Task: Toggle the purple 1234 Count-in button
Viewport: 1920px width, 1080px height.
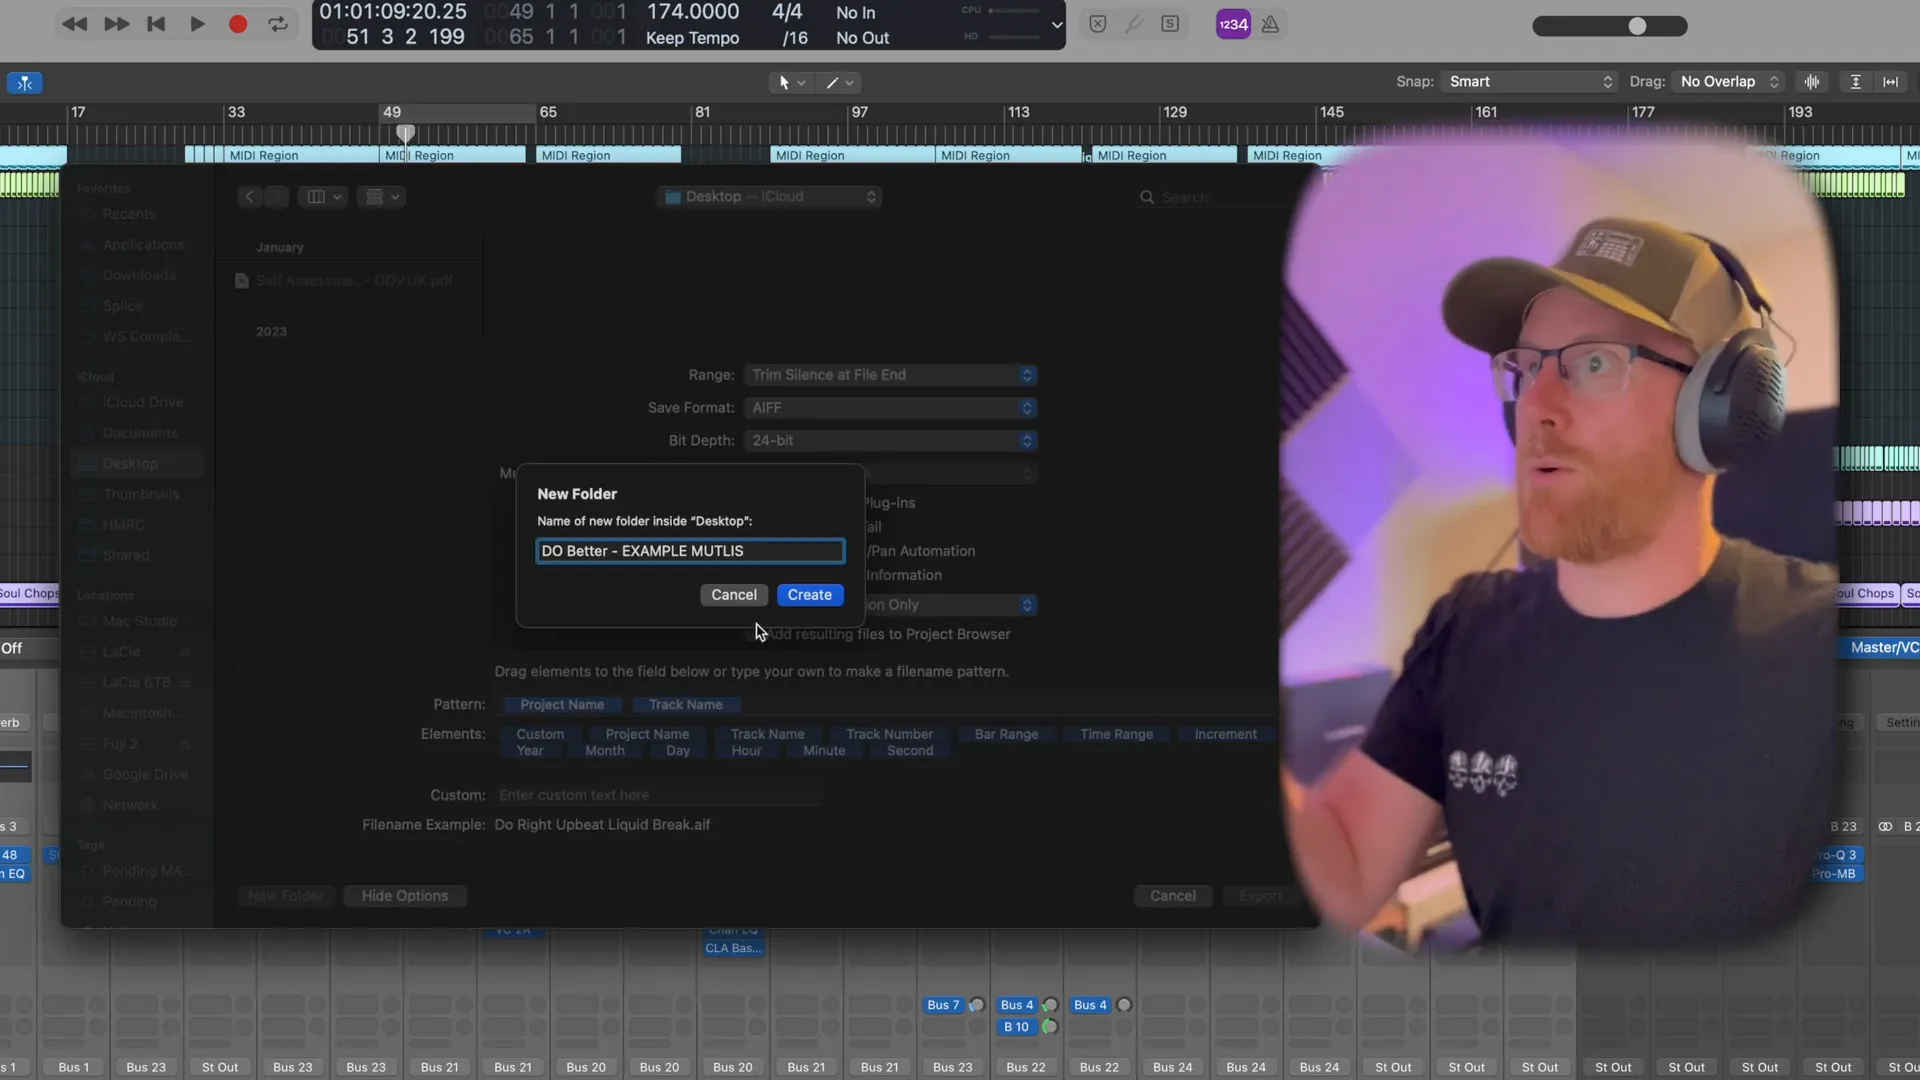Action: 1233,24
